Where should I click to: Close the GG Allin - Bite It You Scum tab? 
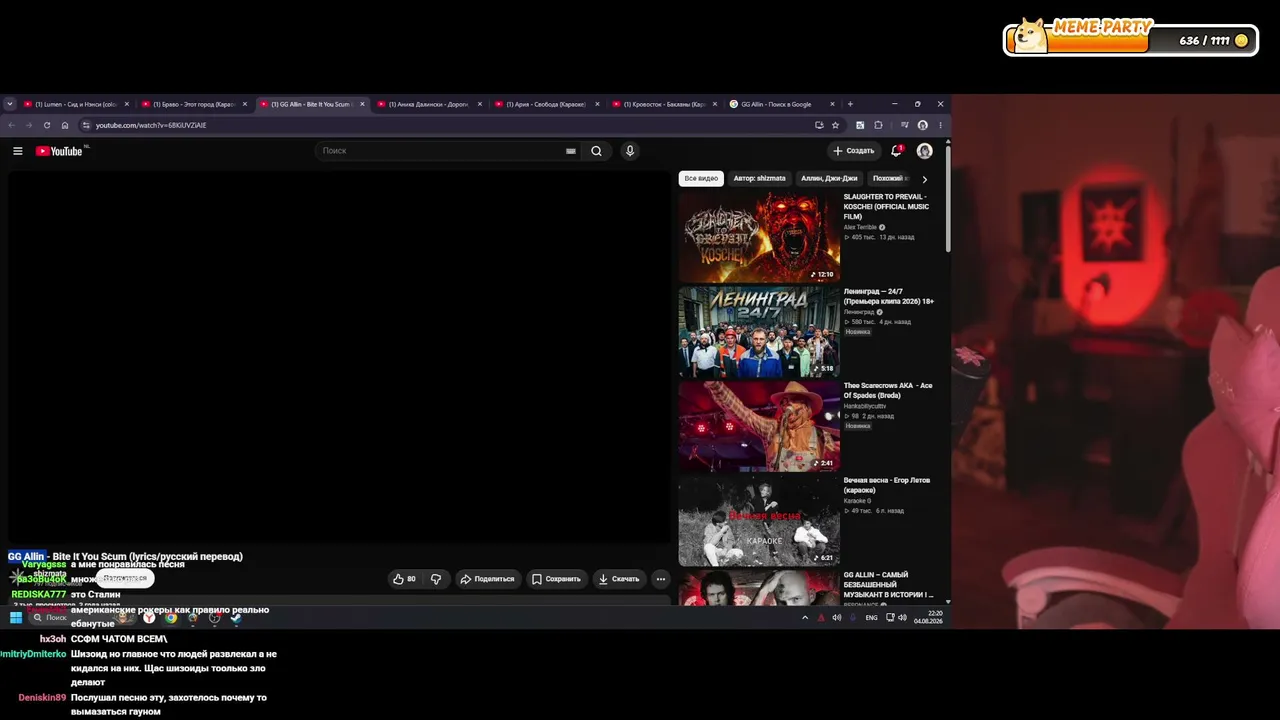coord(362,104)
